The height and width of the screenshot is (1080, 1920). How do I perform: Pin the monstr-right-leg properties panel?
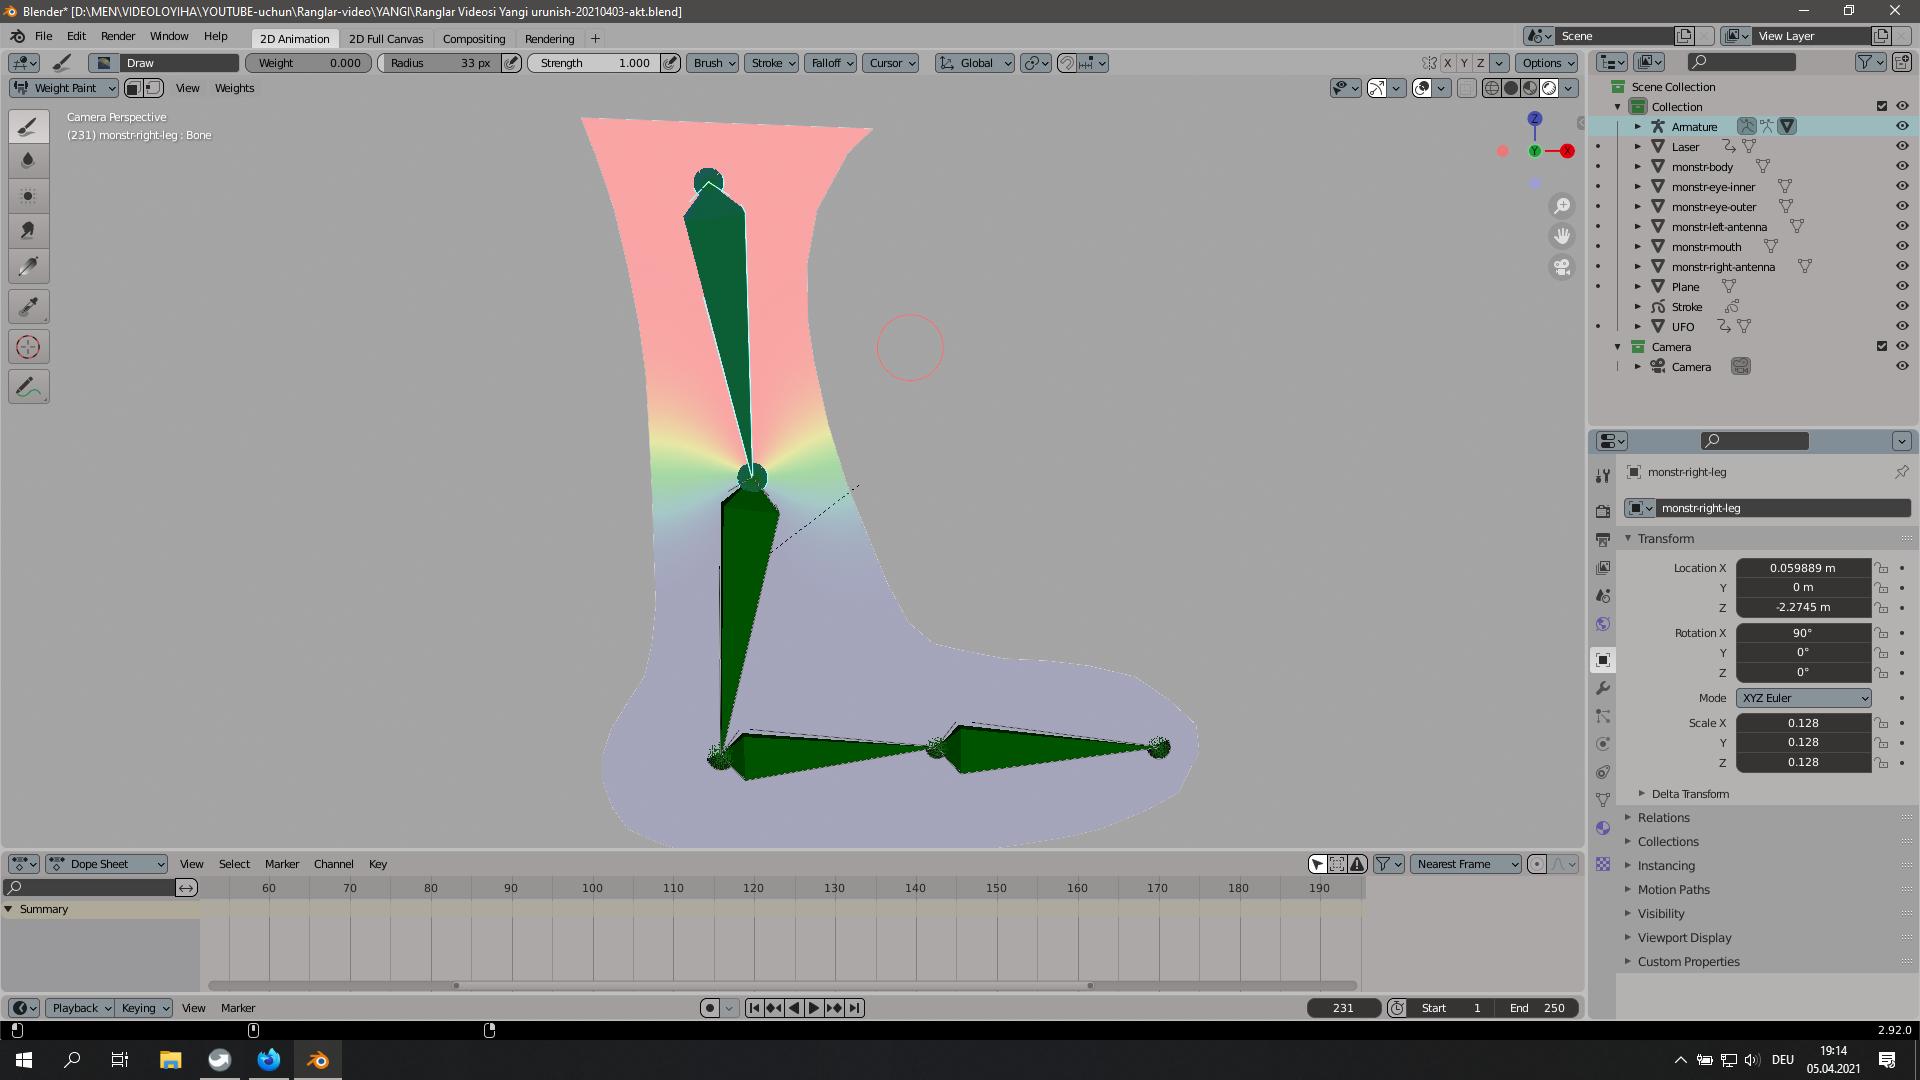tap(1901, 472)
